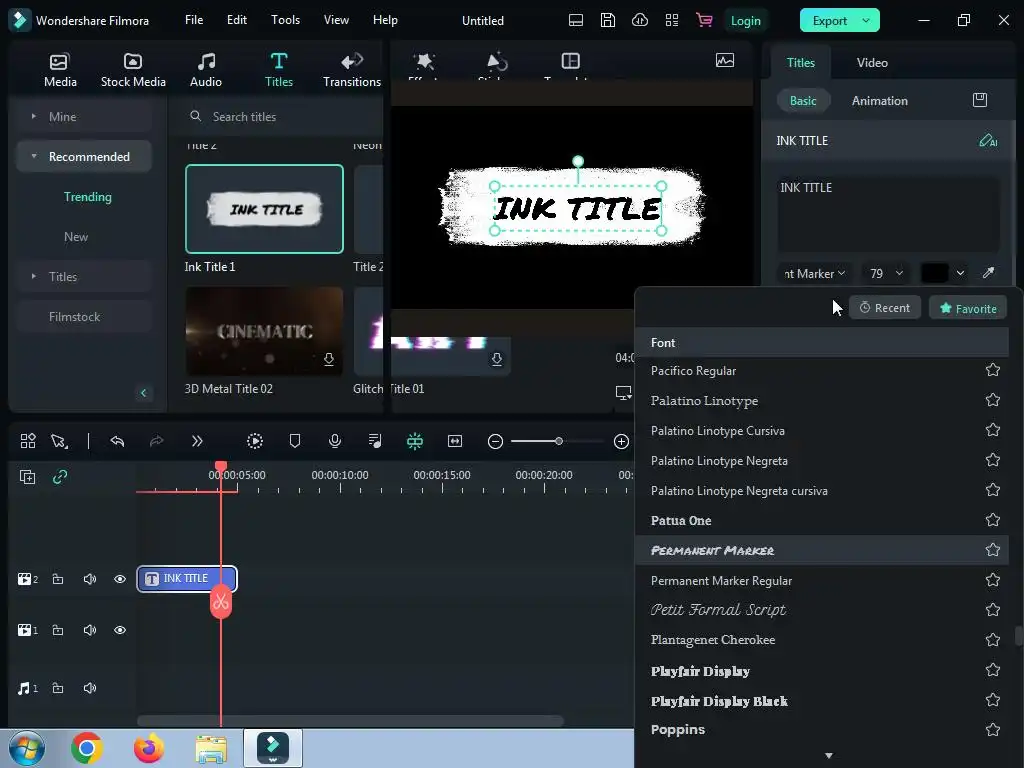Click the cloud upload icon
Screen dimensions: 1024x768
(639, 20)
